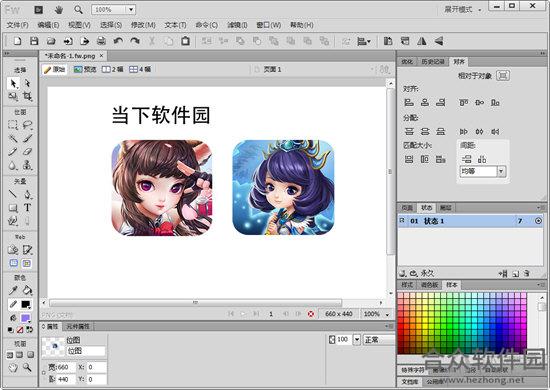
Task: Click the align left edges button
Action: coord(409,102)
